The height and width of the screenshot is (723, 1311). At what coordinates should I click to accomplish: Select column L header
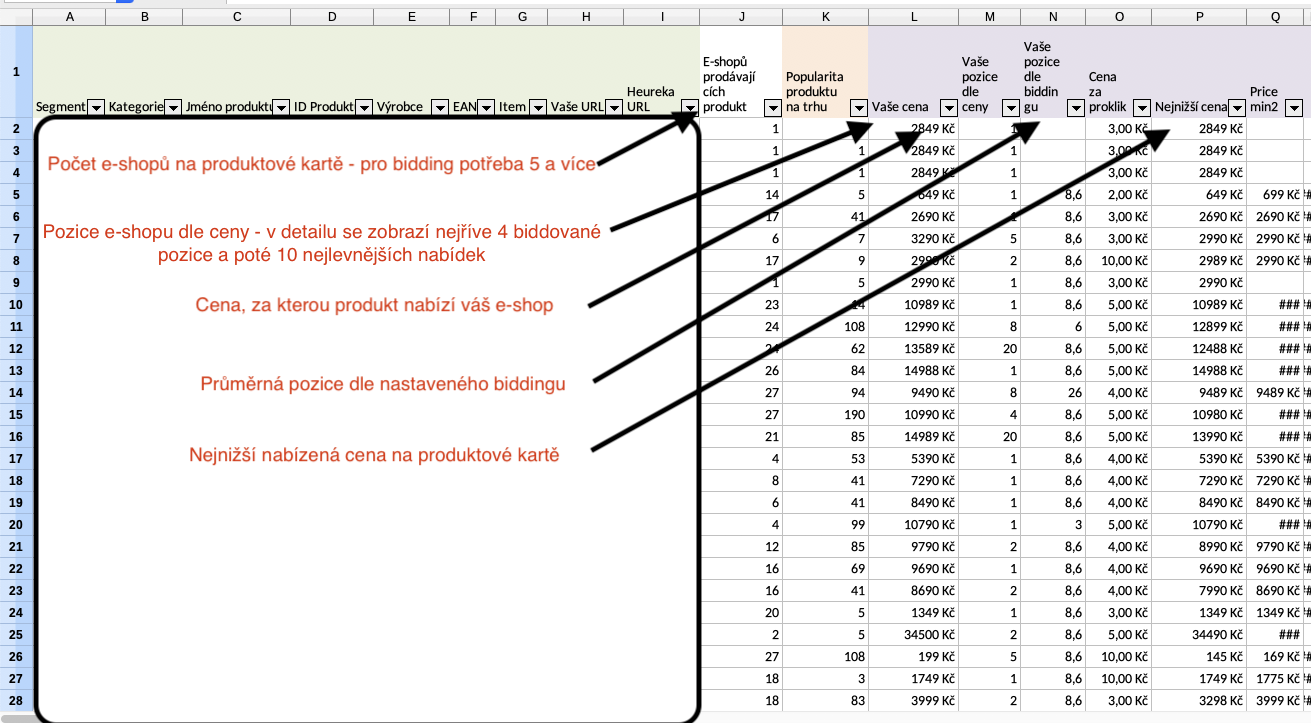pyautogui.click(x=913, y=17)
